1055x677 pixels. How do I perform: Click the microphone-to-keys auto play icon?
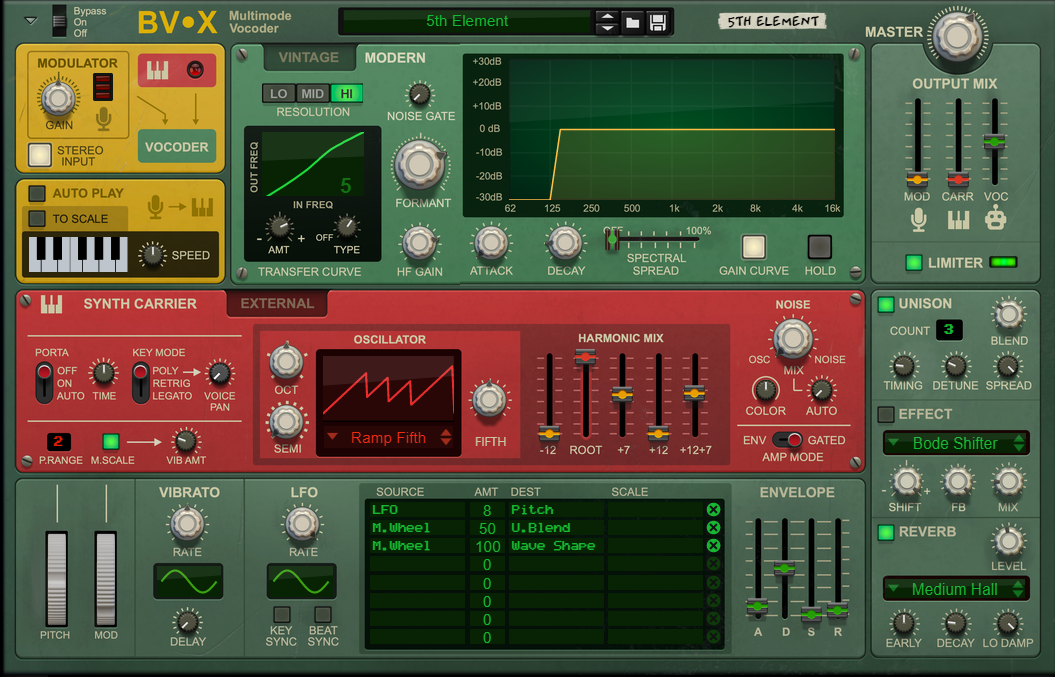(x=180, y=207)
